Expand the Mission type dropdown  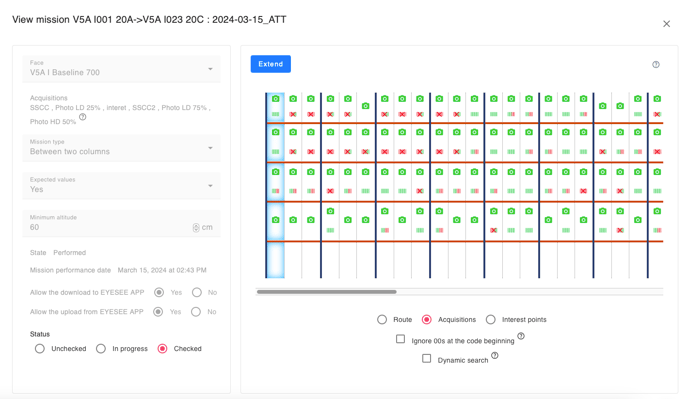(x=122, y=148)
